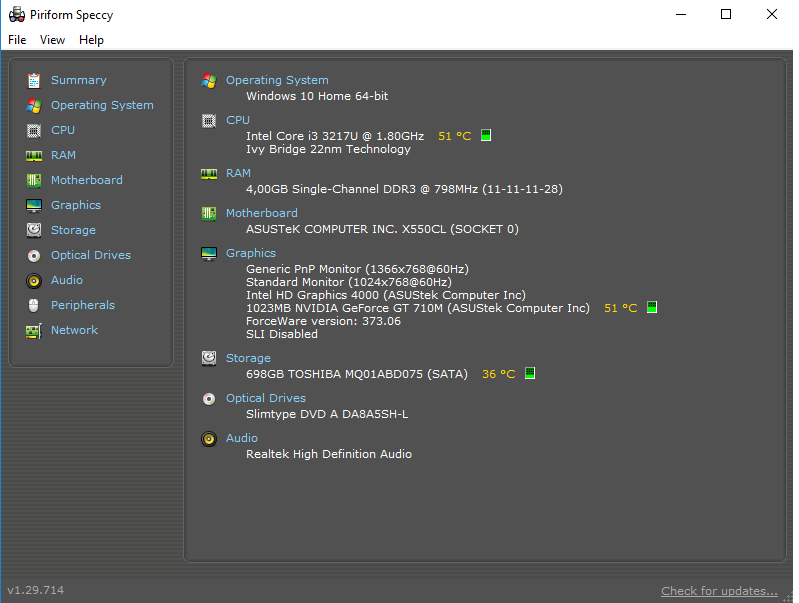The image size is (799, 603).
Task: Click the Audio speaker icon in sidebar
Action: point(34,280)
